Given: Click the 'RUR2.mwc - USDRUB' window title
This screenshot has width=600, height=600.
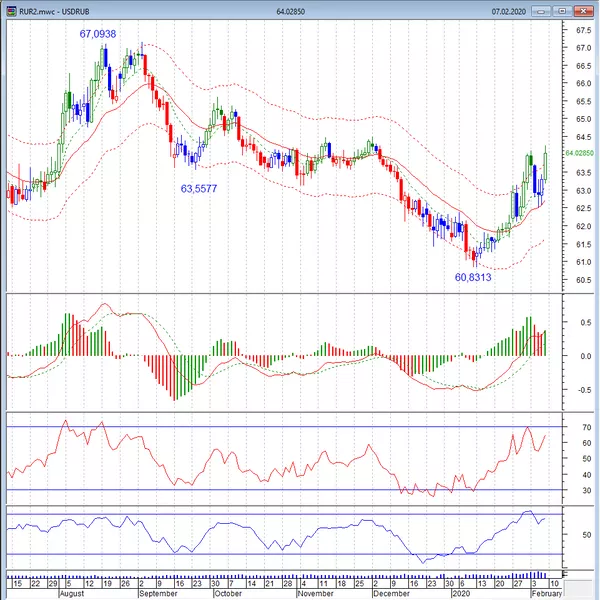Looking at the screenshot, I should click(x=54, y=11).
